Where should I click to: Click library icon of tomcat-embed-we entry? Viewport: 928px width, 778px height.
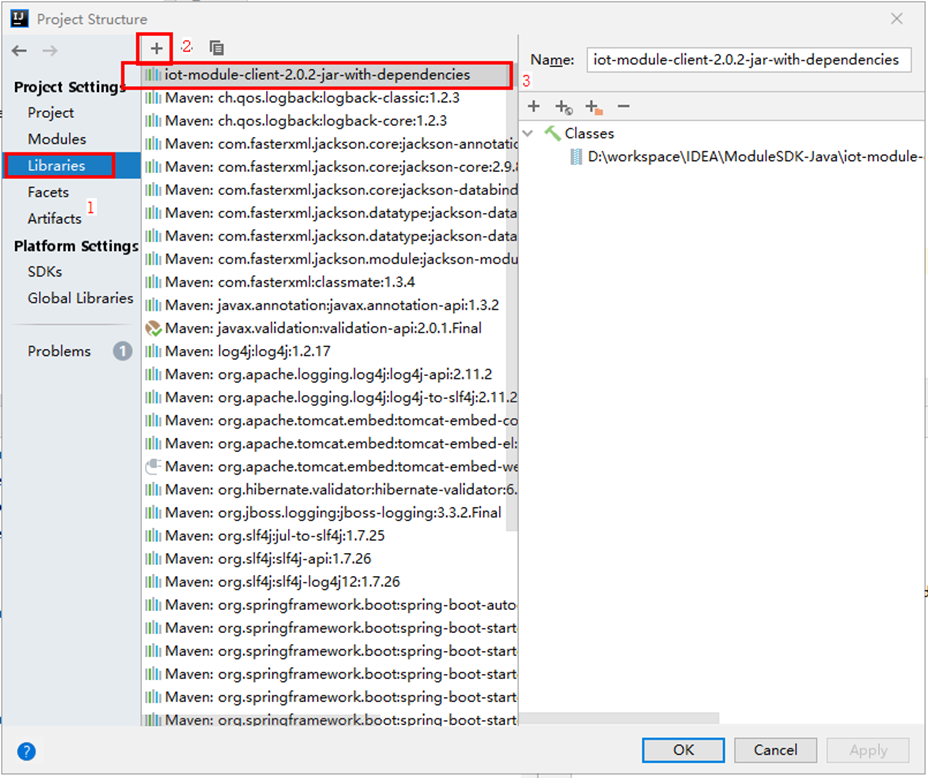coord(153,467)
